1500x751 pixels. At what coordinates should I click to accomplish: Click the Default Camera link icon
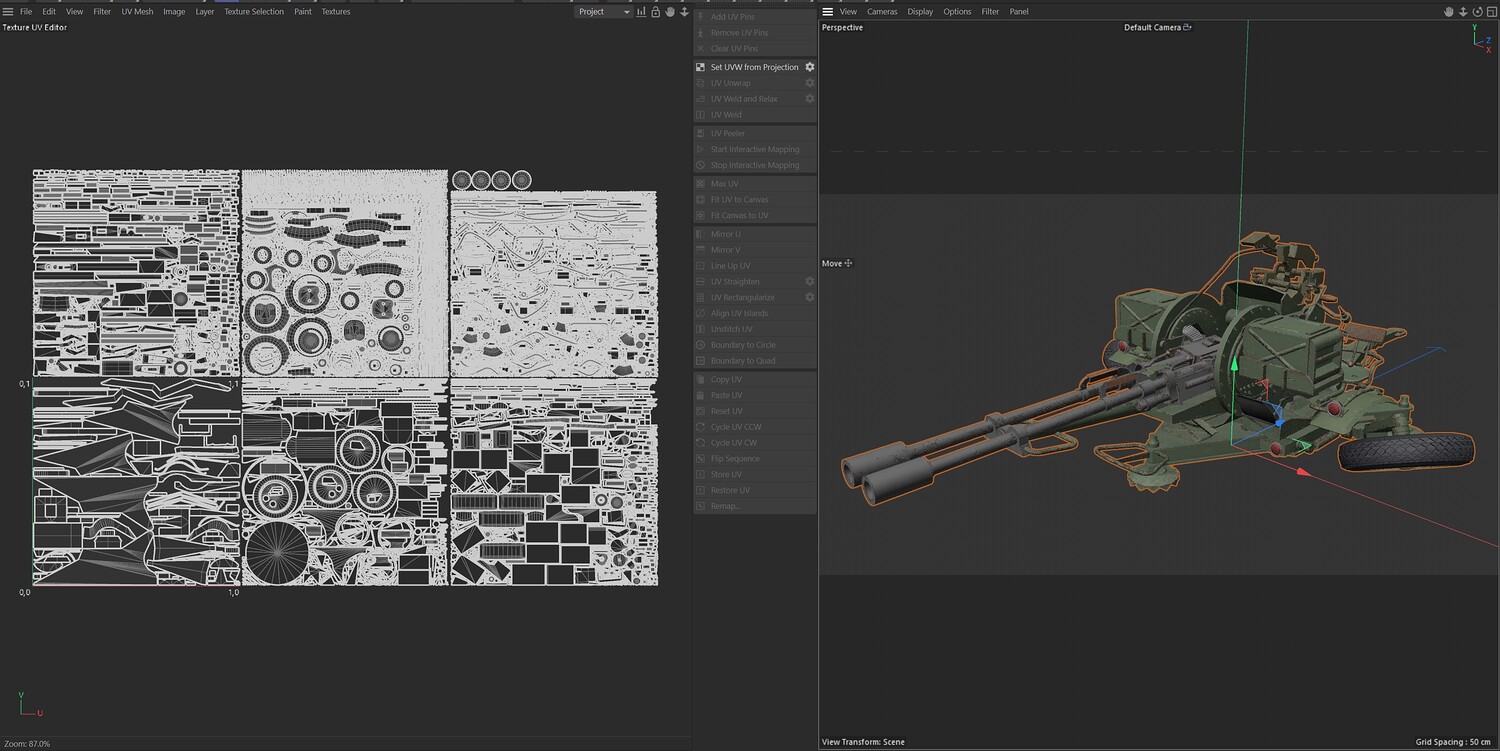[1187, 28]
